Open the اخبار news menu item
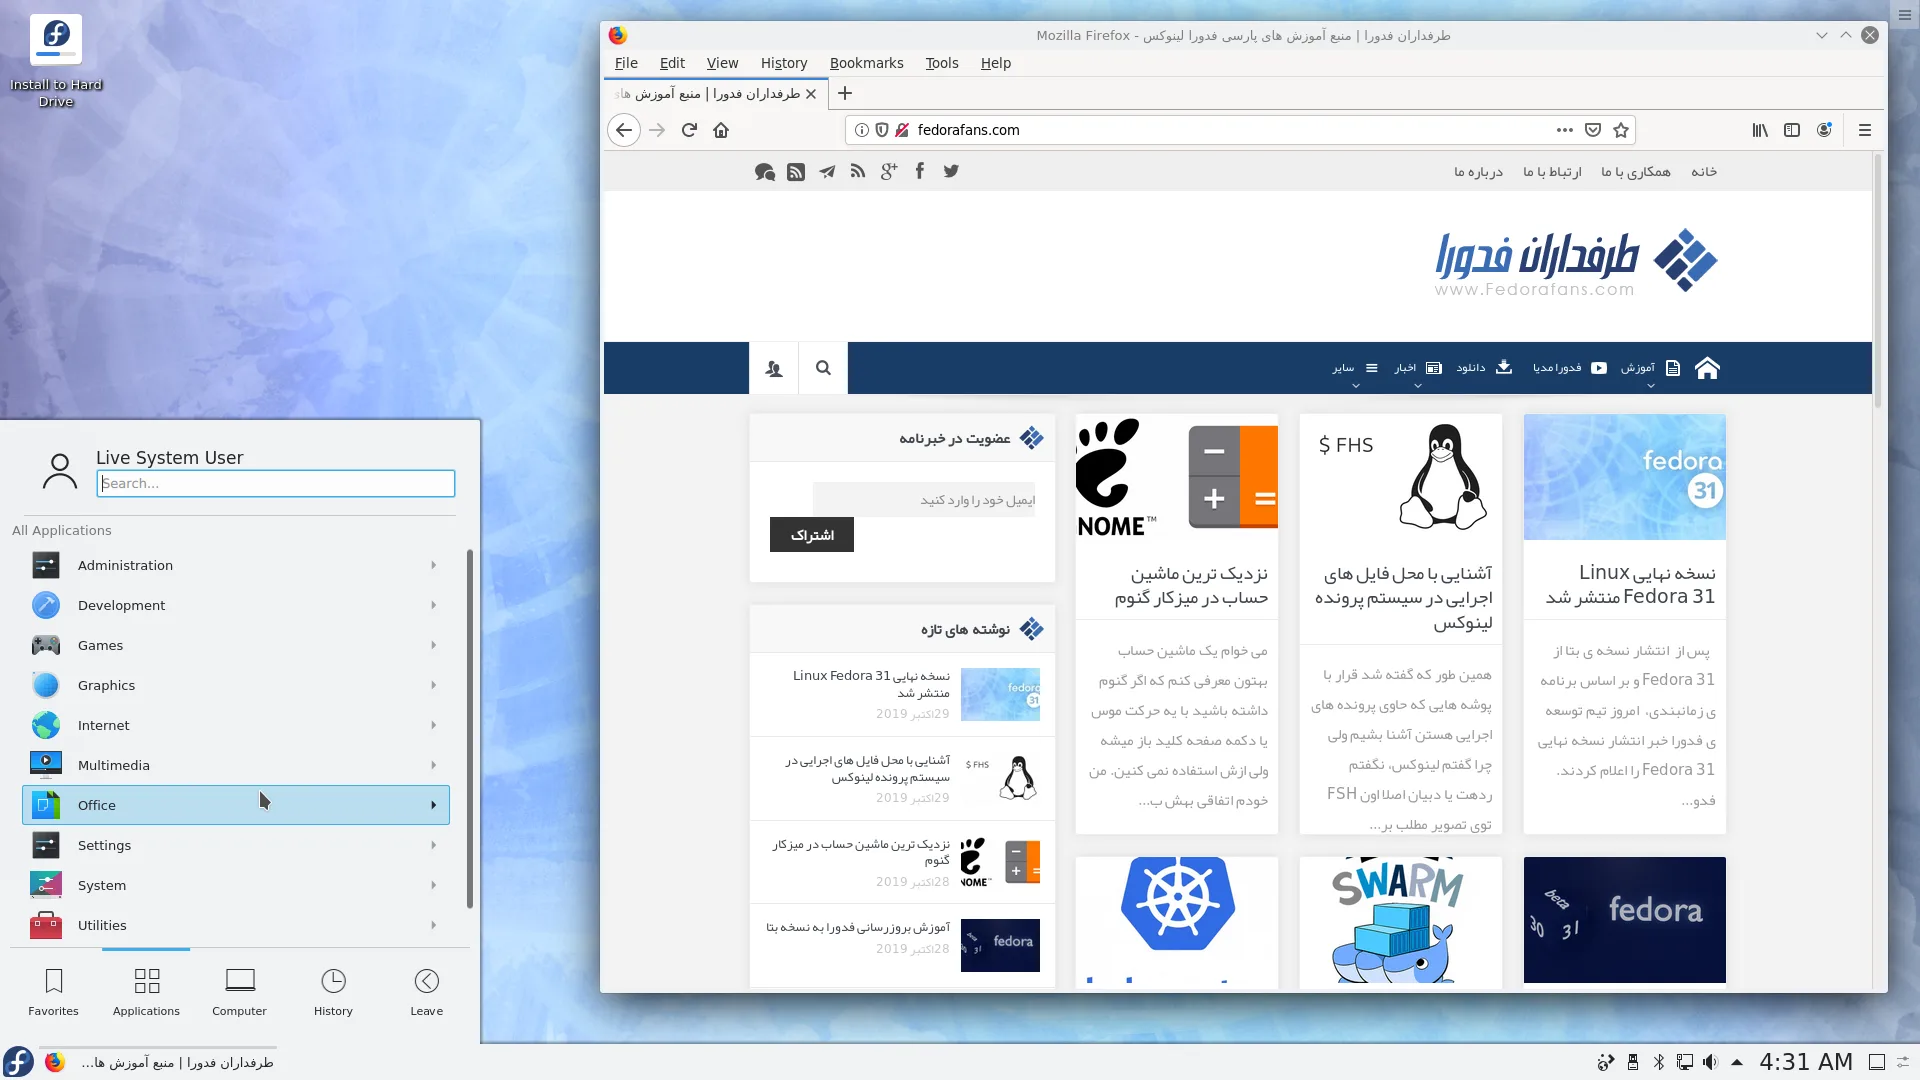 (x=1418, y=368)
